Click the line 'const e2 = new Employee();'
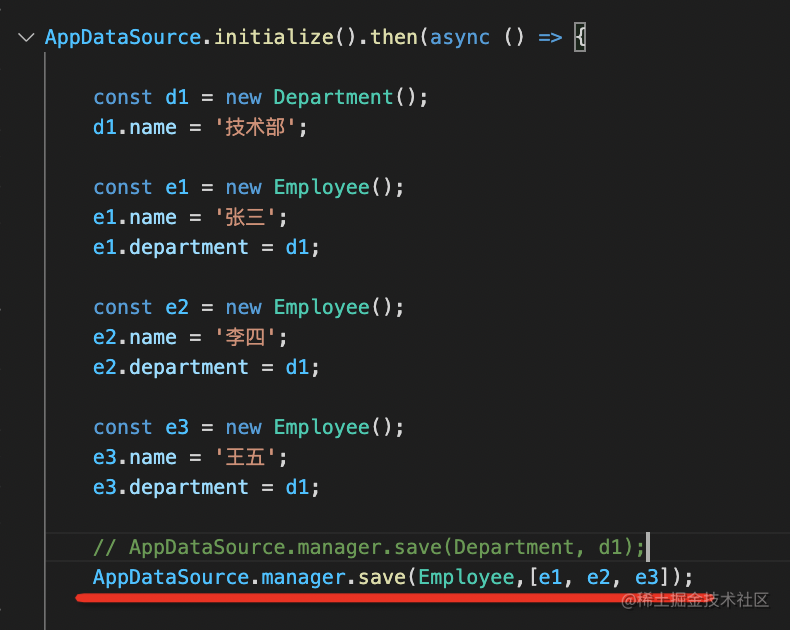The width and height of the screenshot is (790, 630). click(x=248, y=307)
